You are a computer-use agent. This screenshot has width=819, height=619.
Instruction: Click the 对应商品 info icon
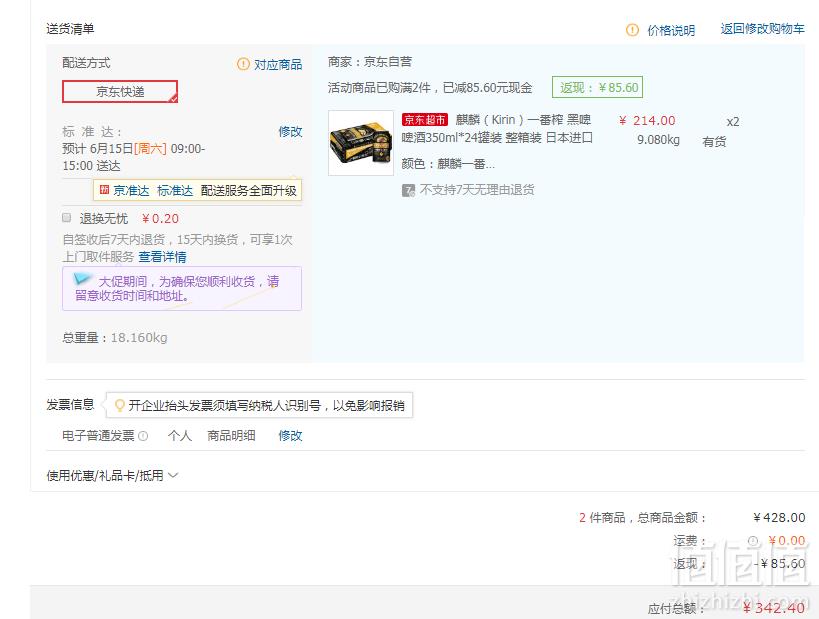pos(243,64)
